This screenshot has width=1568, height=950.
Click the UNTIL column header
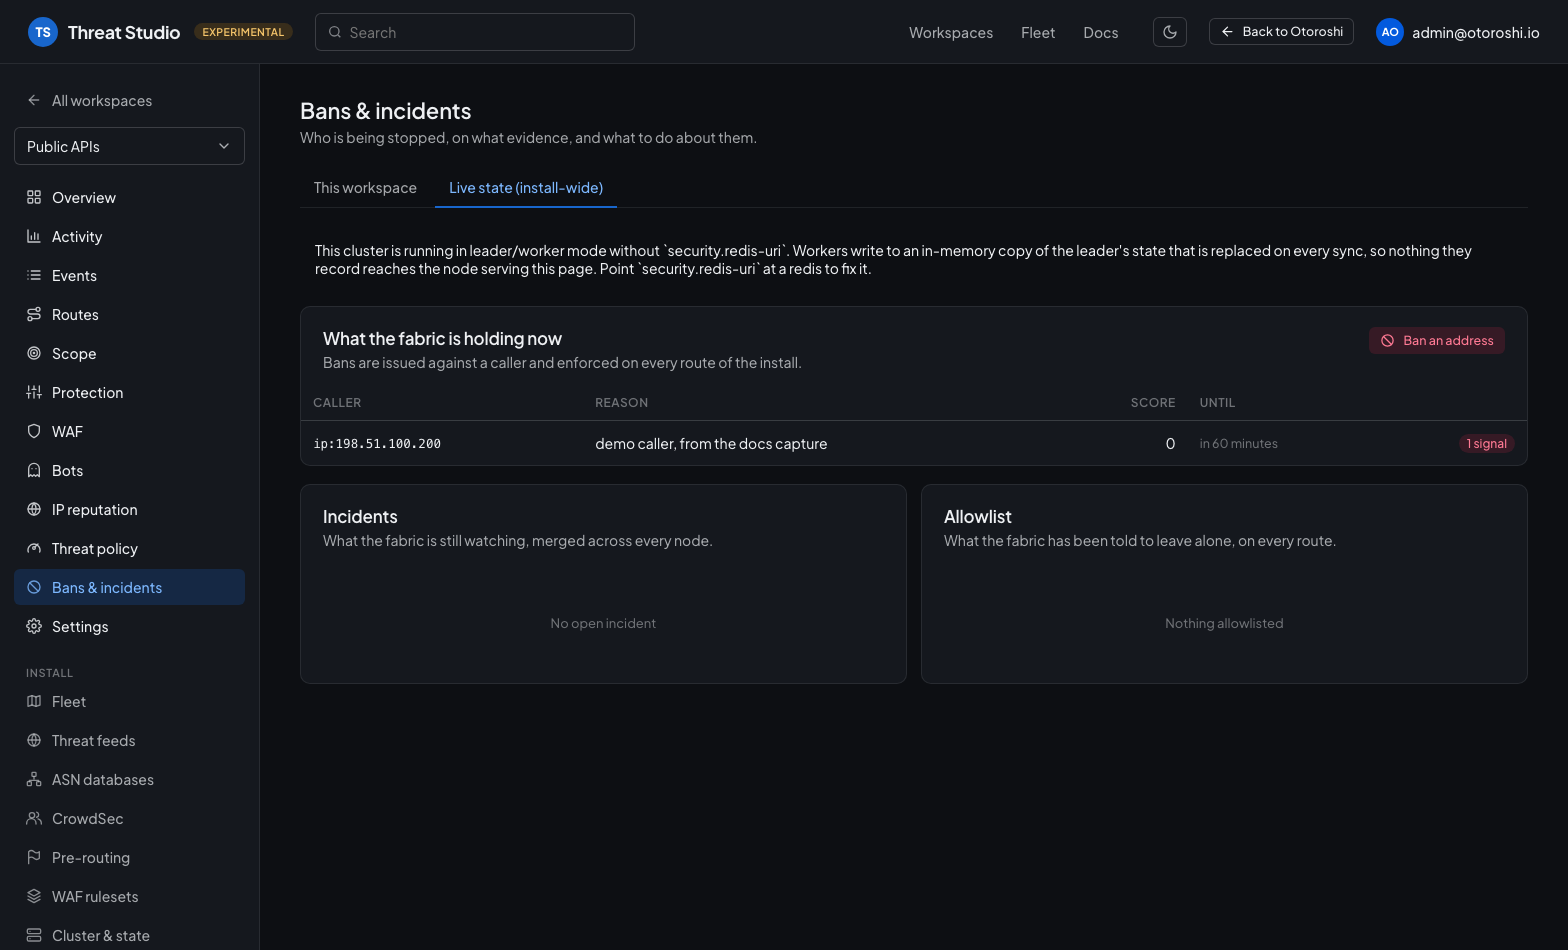pyautogui.click(x=1218, y=403)
